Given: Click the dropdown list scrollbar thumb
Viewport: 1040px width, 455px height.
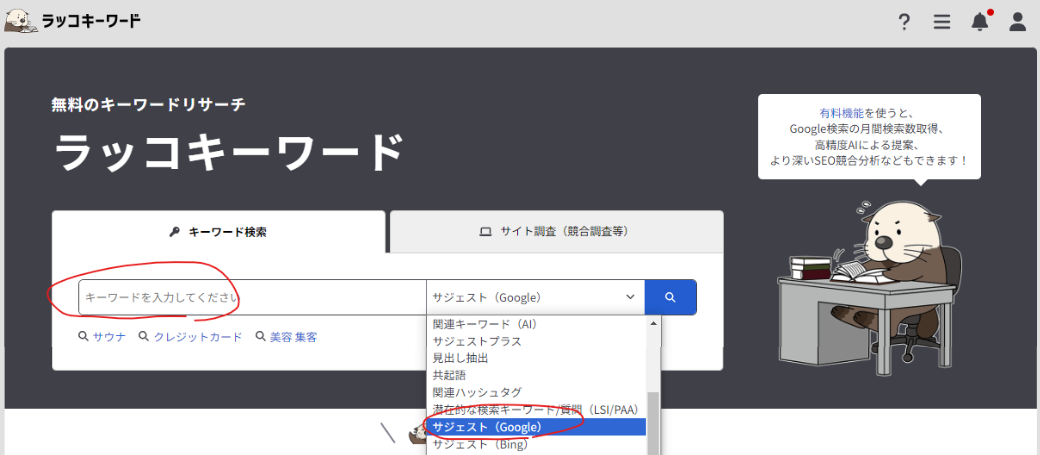Looking at the screenshot, I should 653,423.
